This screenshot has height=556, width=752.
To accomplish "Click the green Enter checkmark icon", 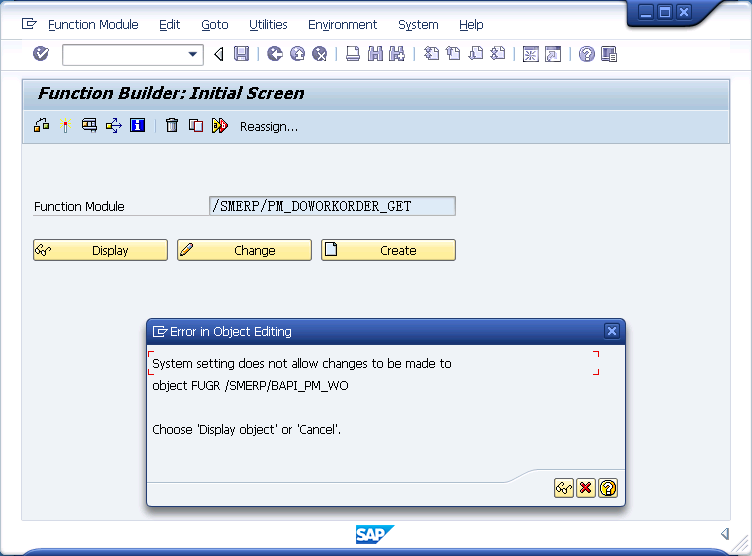I will 41,54.
